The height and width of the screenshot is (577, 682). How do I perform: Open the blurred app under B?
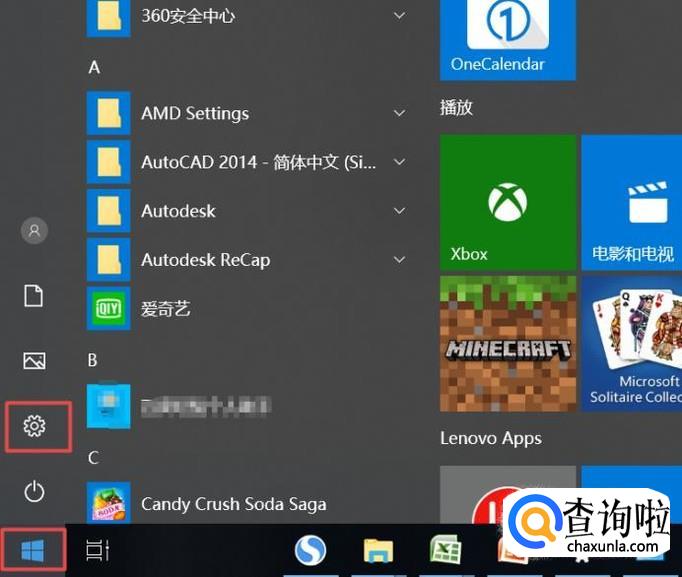(108, 406)
